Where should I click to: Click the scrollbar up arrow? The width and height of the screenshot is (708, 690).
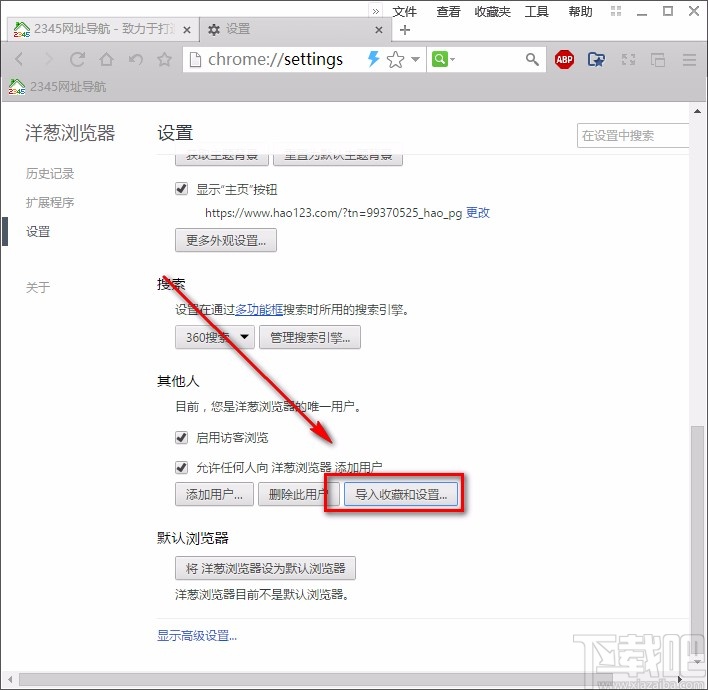tap(698, 111)
